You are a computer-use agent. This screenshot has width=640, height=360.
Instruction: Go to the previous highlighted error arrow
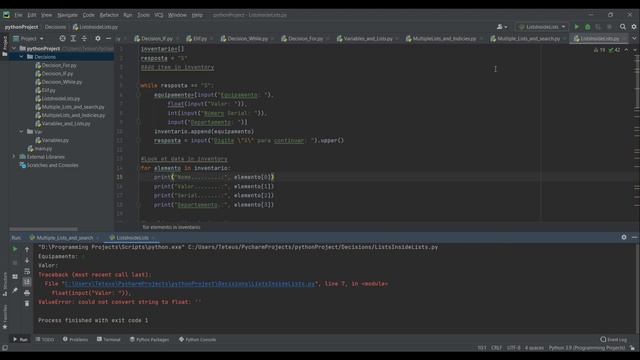click(x=626, y=50)
